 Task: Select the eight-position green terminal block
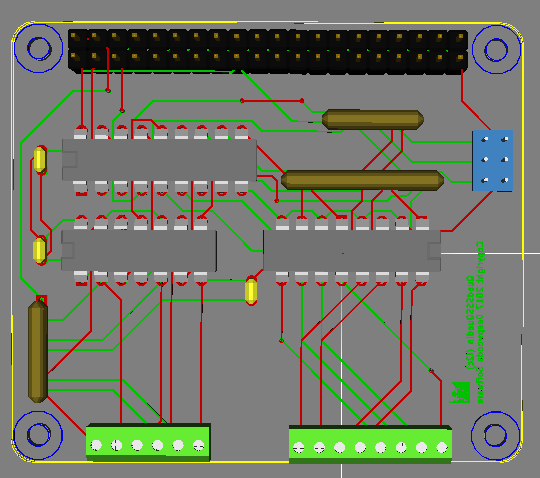(x=370, y=445)
